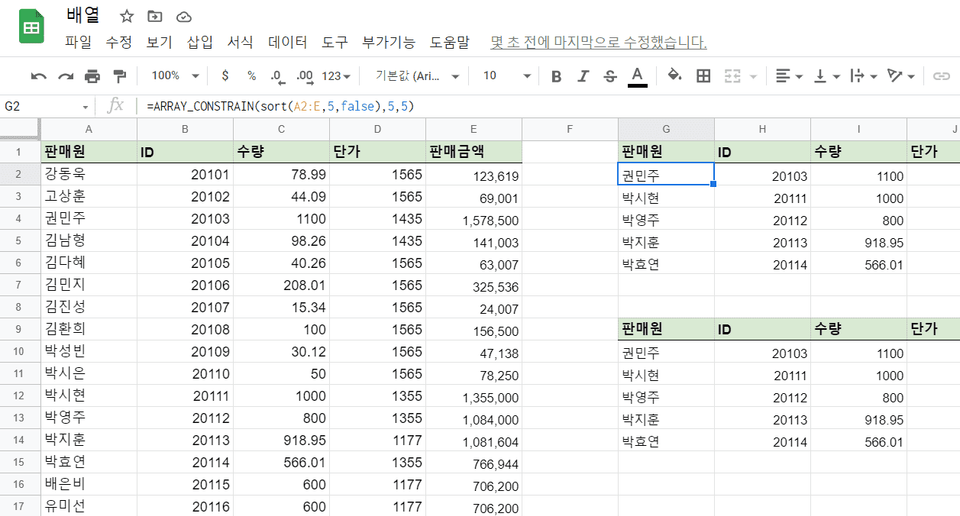Undo the last action
This screenshot has width=960, height=516.
click(x=39, y=76)
